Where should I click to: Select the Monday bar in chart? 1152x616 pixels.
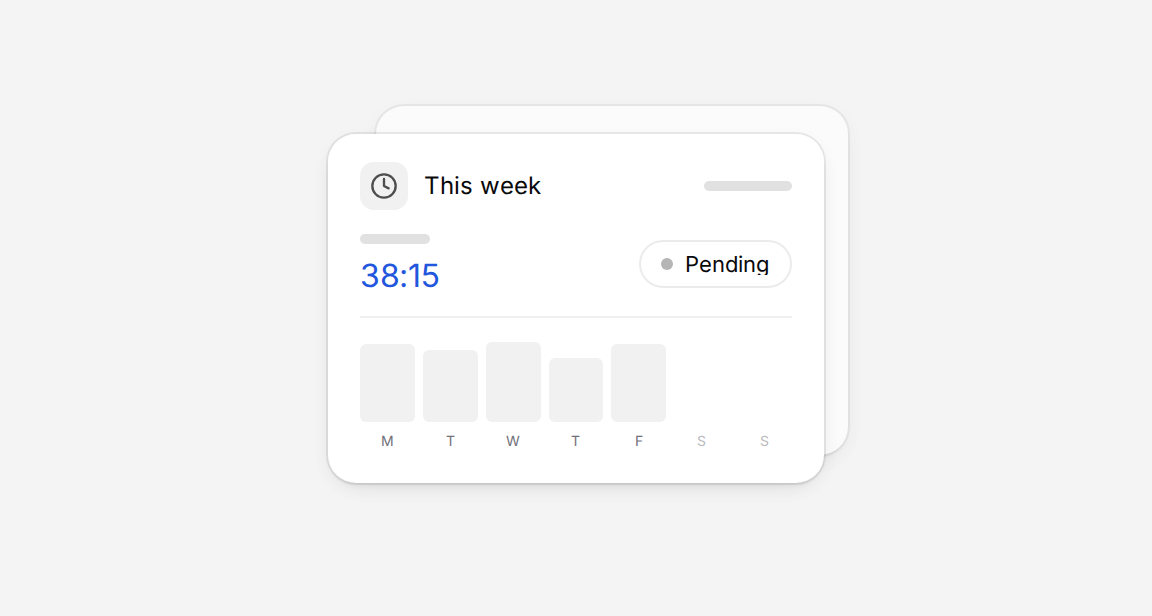coord(387,383)
